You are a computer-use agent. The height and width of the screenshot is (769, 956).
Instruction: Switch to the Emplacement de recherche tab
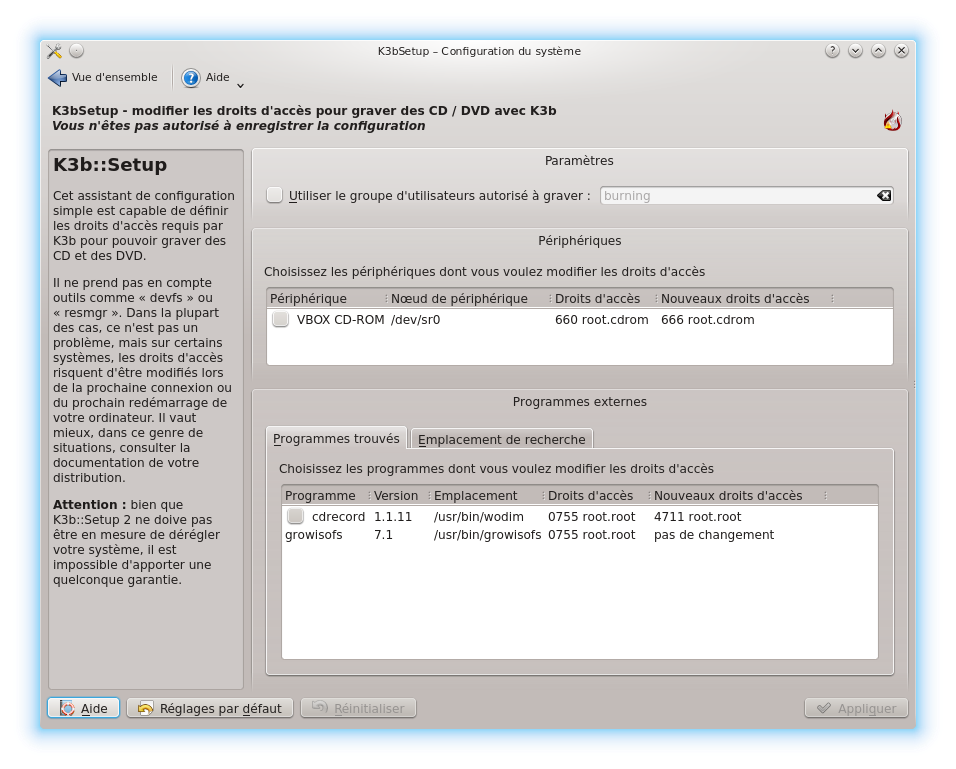click(502, 439)
